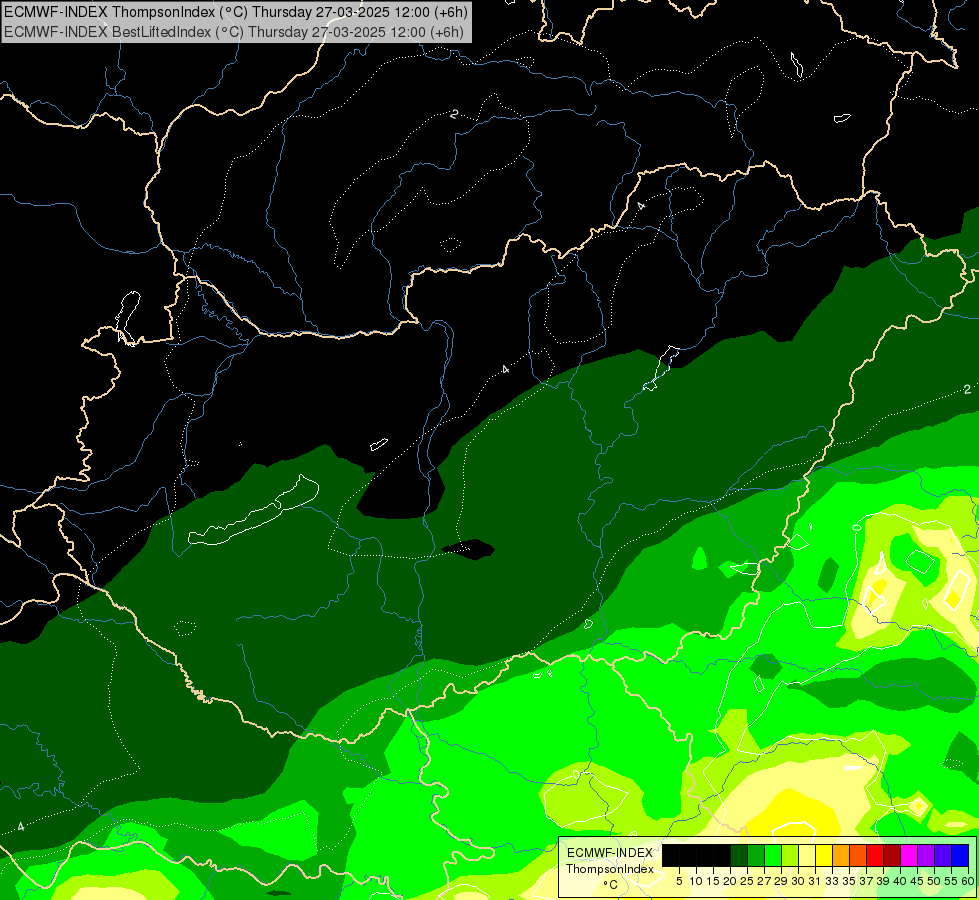Image resolution: width=979 pixels, height=900 pixels.
Task: Click the ThompsonIndex text in legend box
Action: coord(610,869)
